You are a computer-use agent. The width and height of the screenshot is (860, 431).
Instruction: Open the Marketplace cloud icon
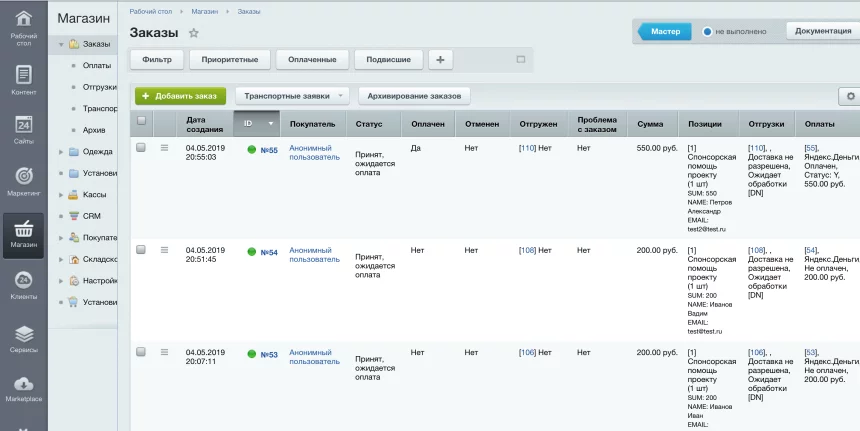[x=23, y=385]
